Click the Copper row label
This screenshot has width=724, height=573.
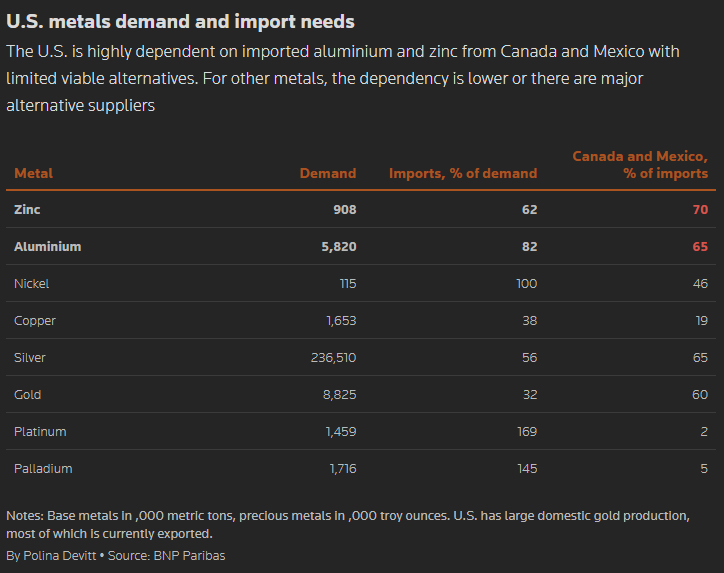[x=35, y=321]
